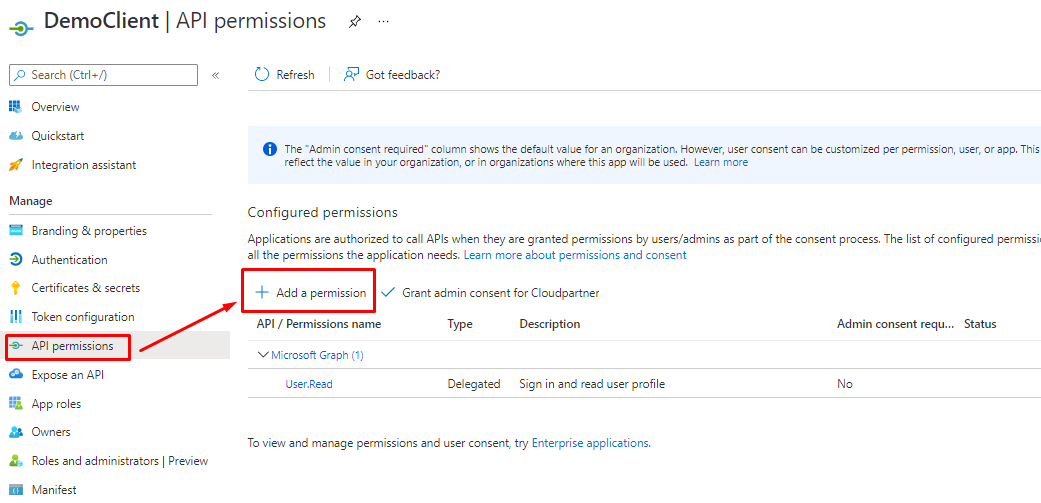The width and height of the screenshot is (1041, 503).
Task: Select the Quickstart cloud icon
Action: pos(16,136)
